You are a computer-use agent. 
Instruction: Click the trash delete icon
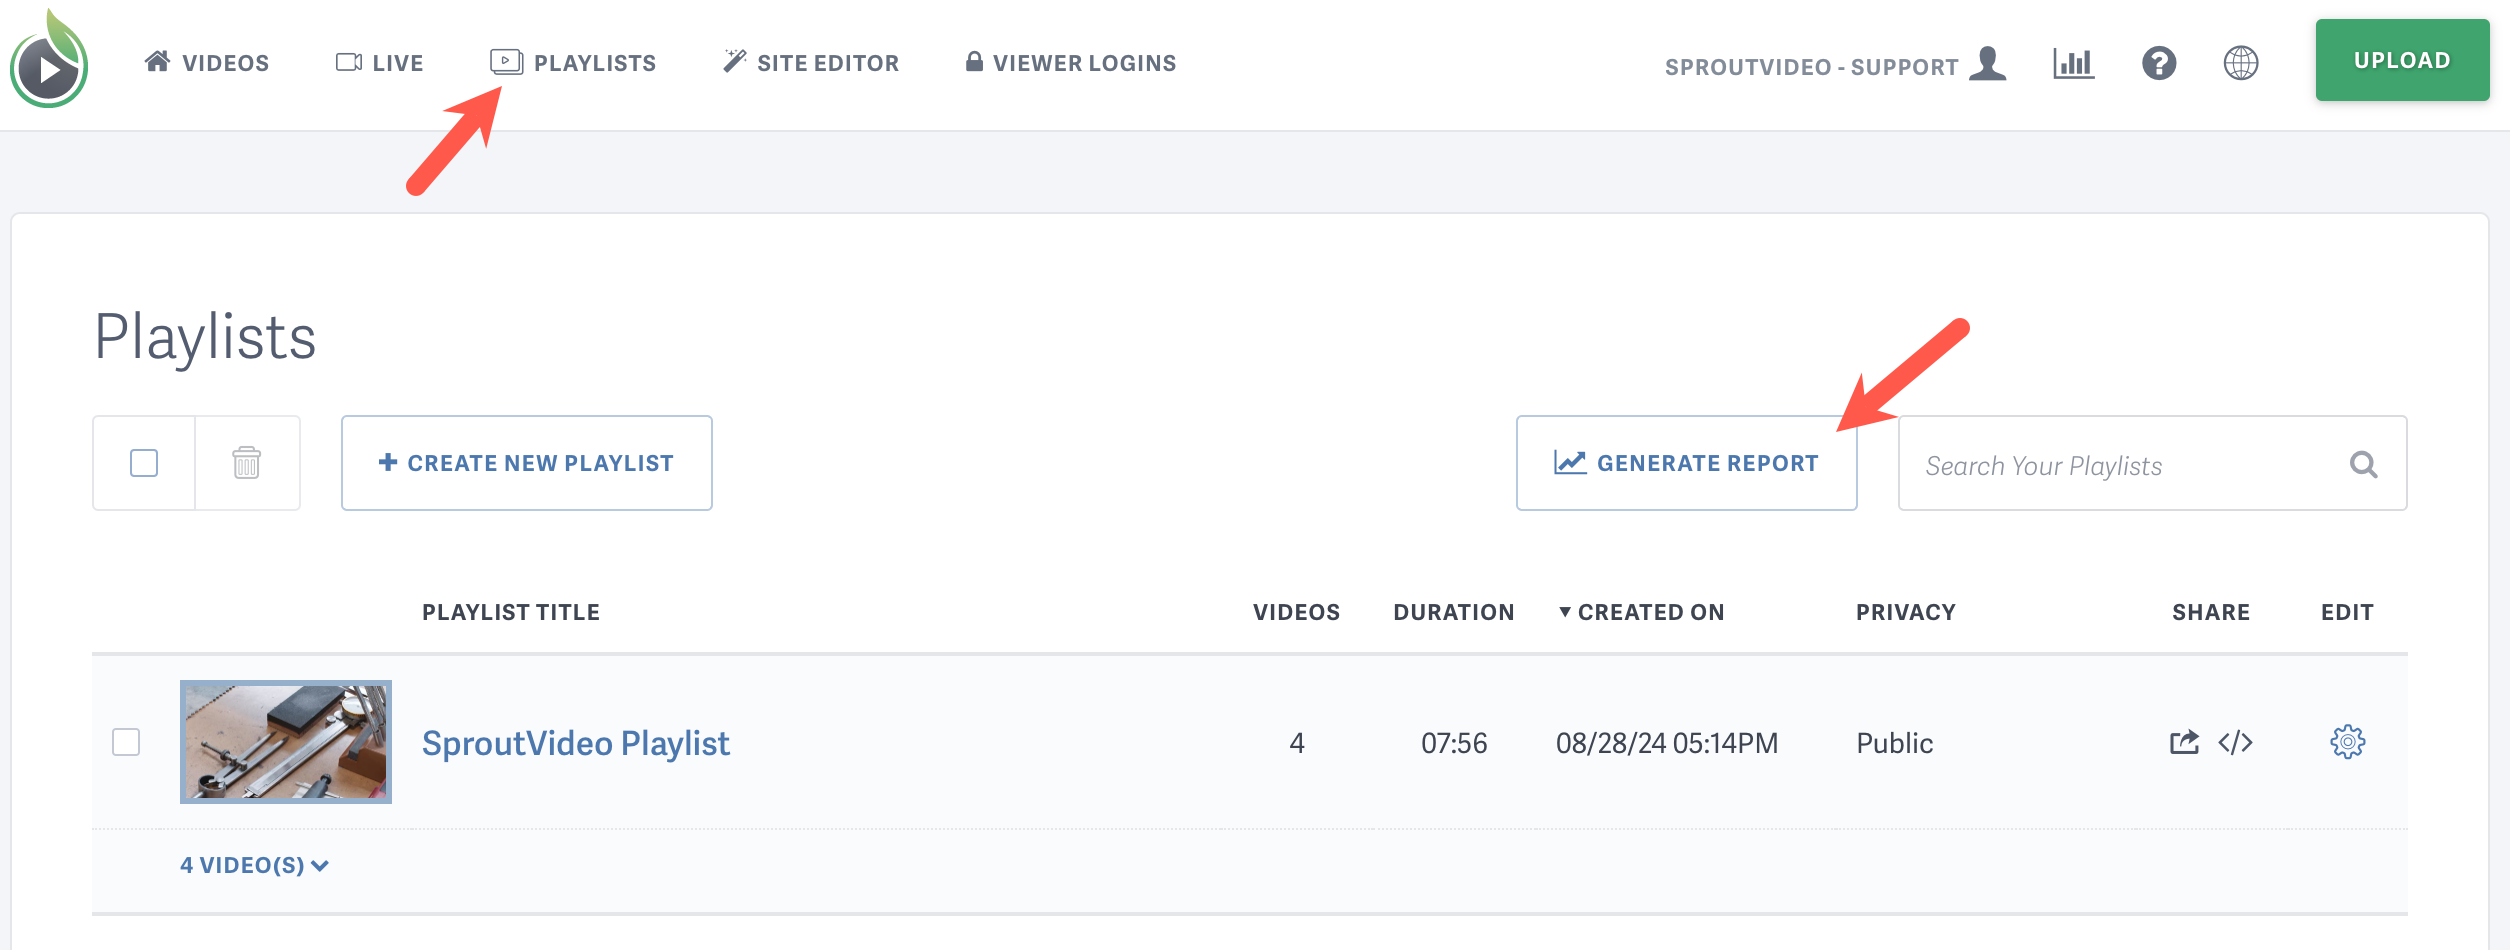(x=247, y=463)
